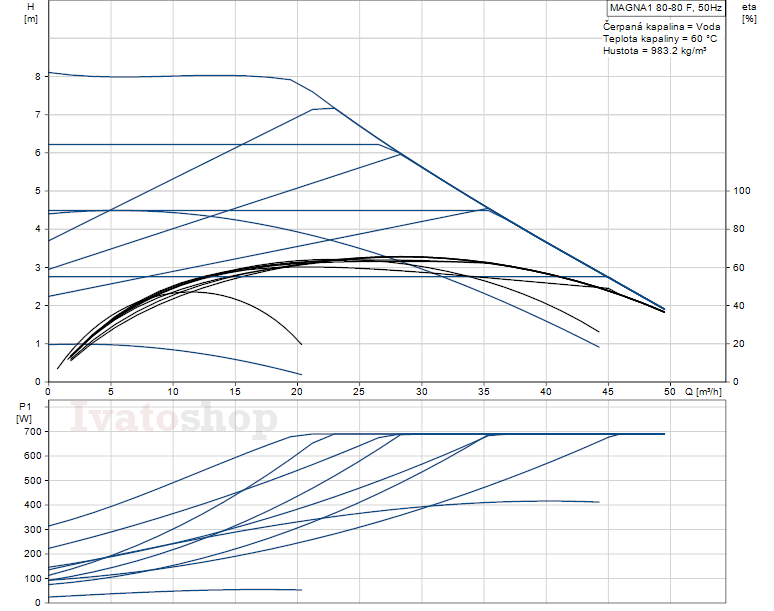Click the 400 tick on the P1 axis

point(30,505)
